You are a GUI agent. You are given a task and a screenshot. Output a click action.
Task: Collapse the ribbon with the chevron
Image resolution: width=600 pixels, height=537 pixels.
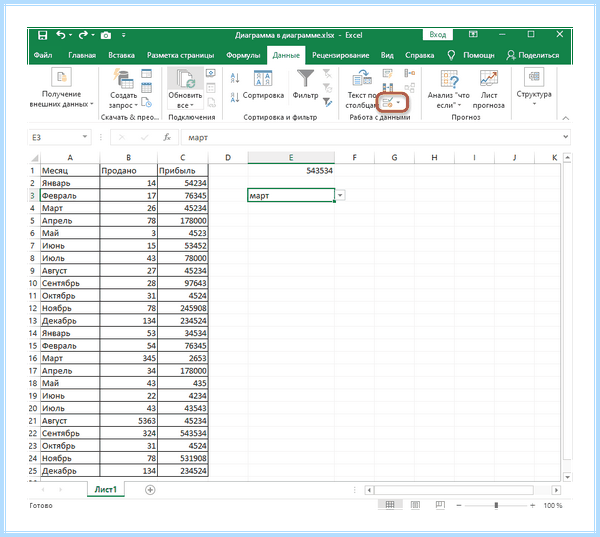click(565, 118)
